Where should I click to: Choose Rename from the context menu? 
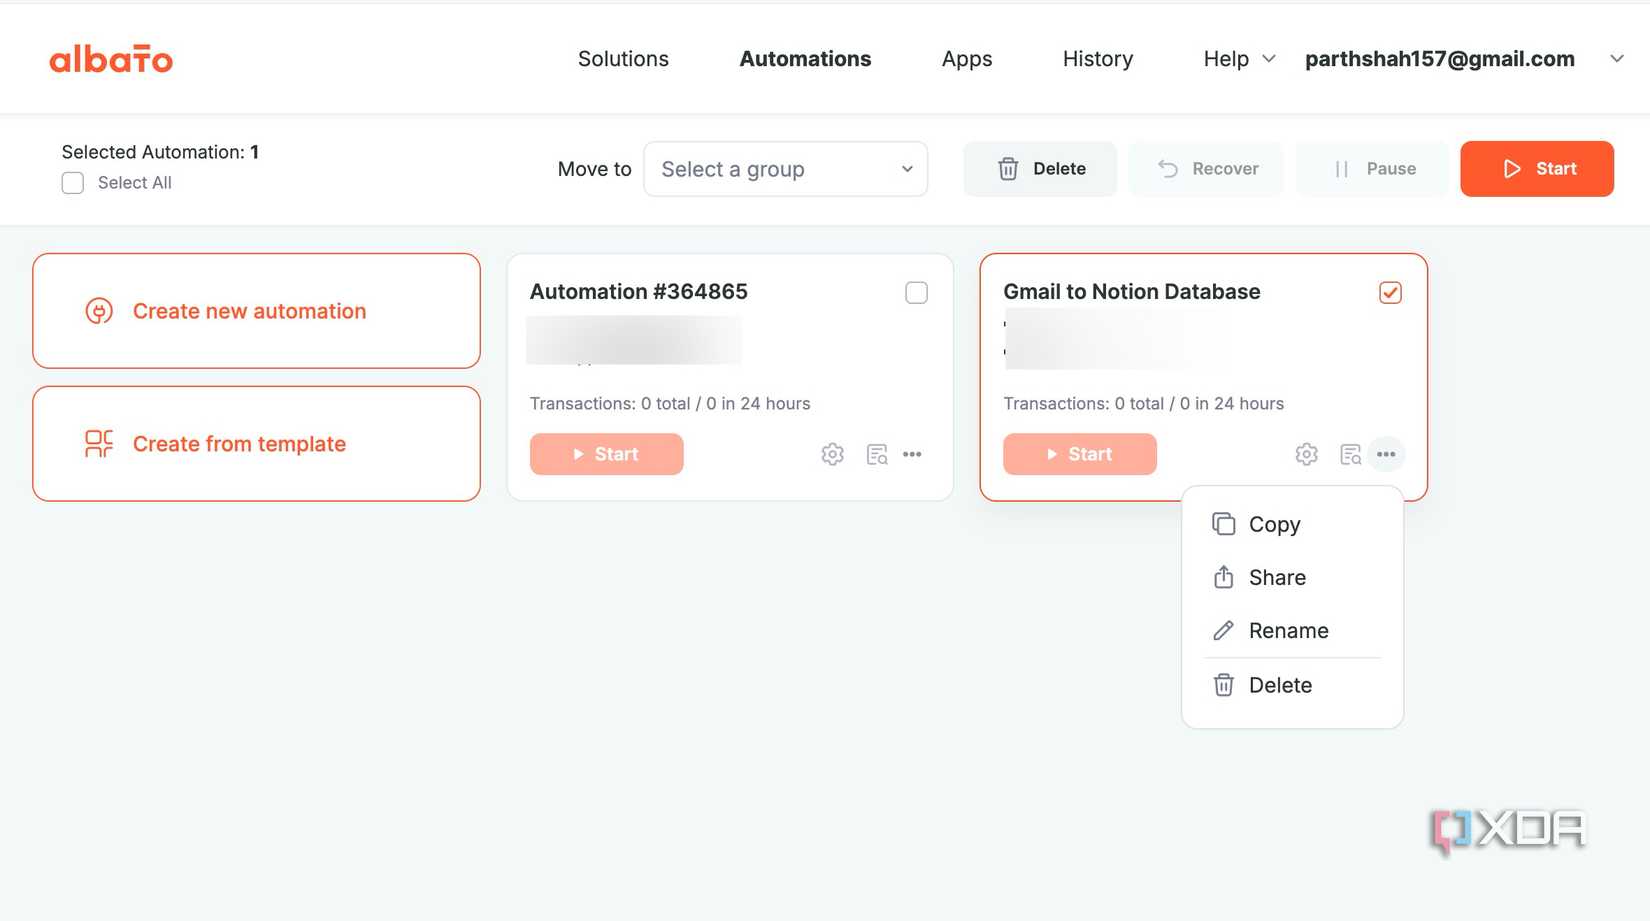pos(1288,631)
